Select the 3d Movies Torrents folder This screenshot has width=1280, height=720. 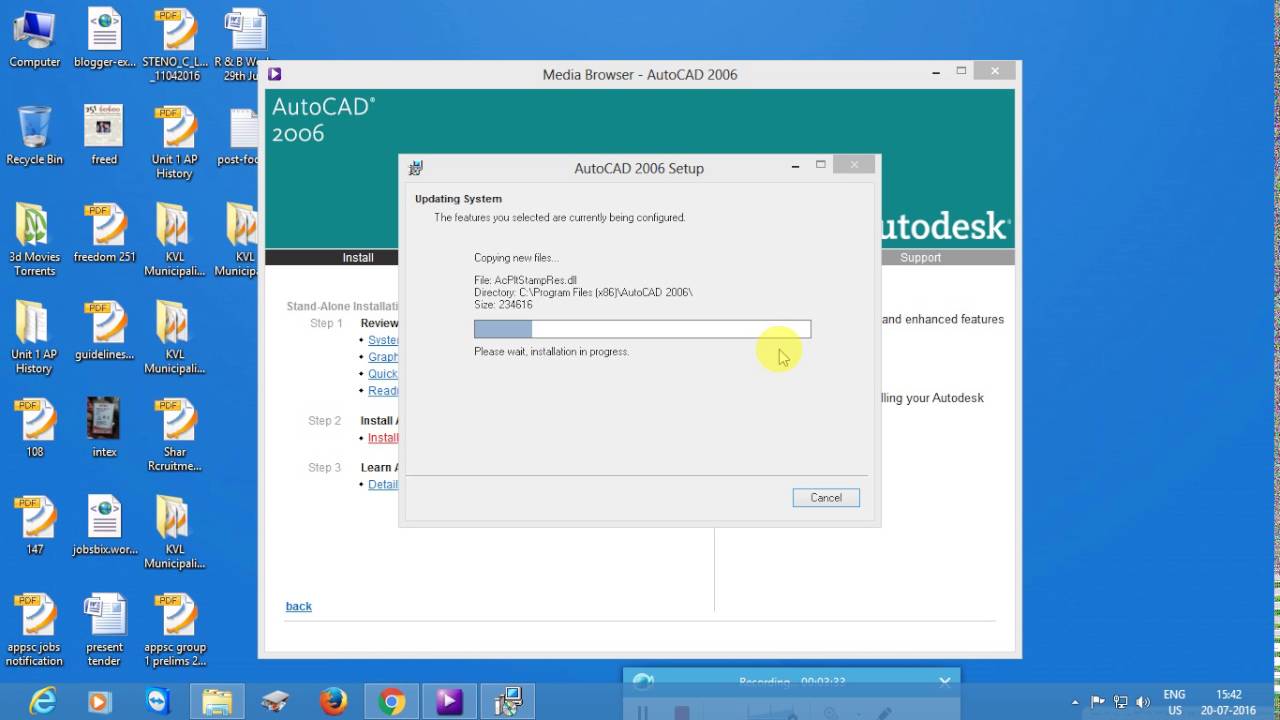coord(34,240)
